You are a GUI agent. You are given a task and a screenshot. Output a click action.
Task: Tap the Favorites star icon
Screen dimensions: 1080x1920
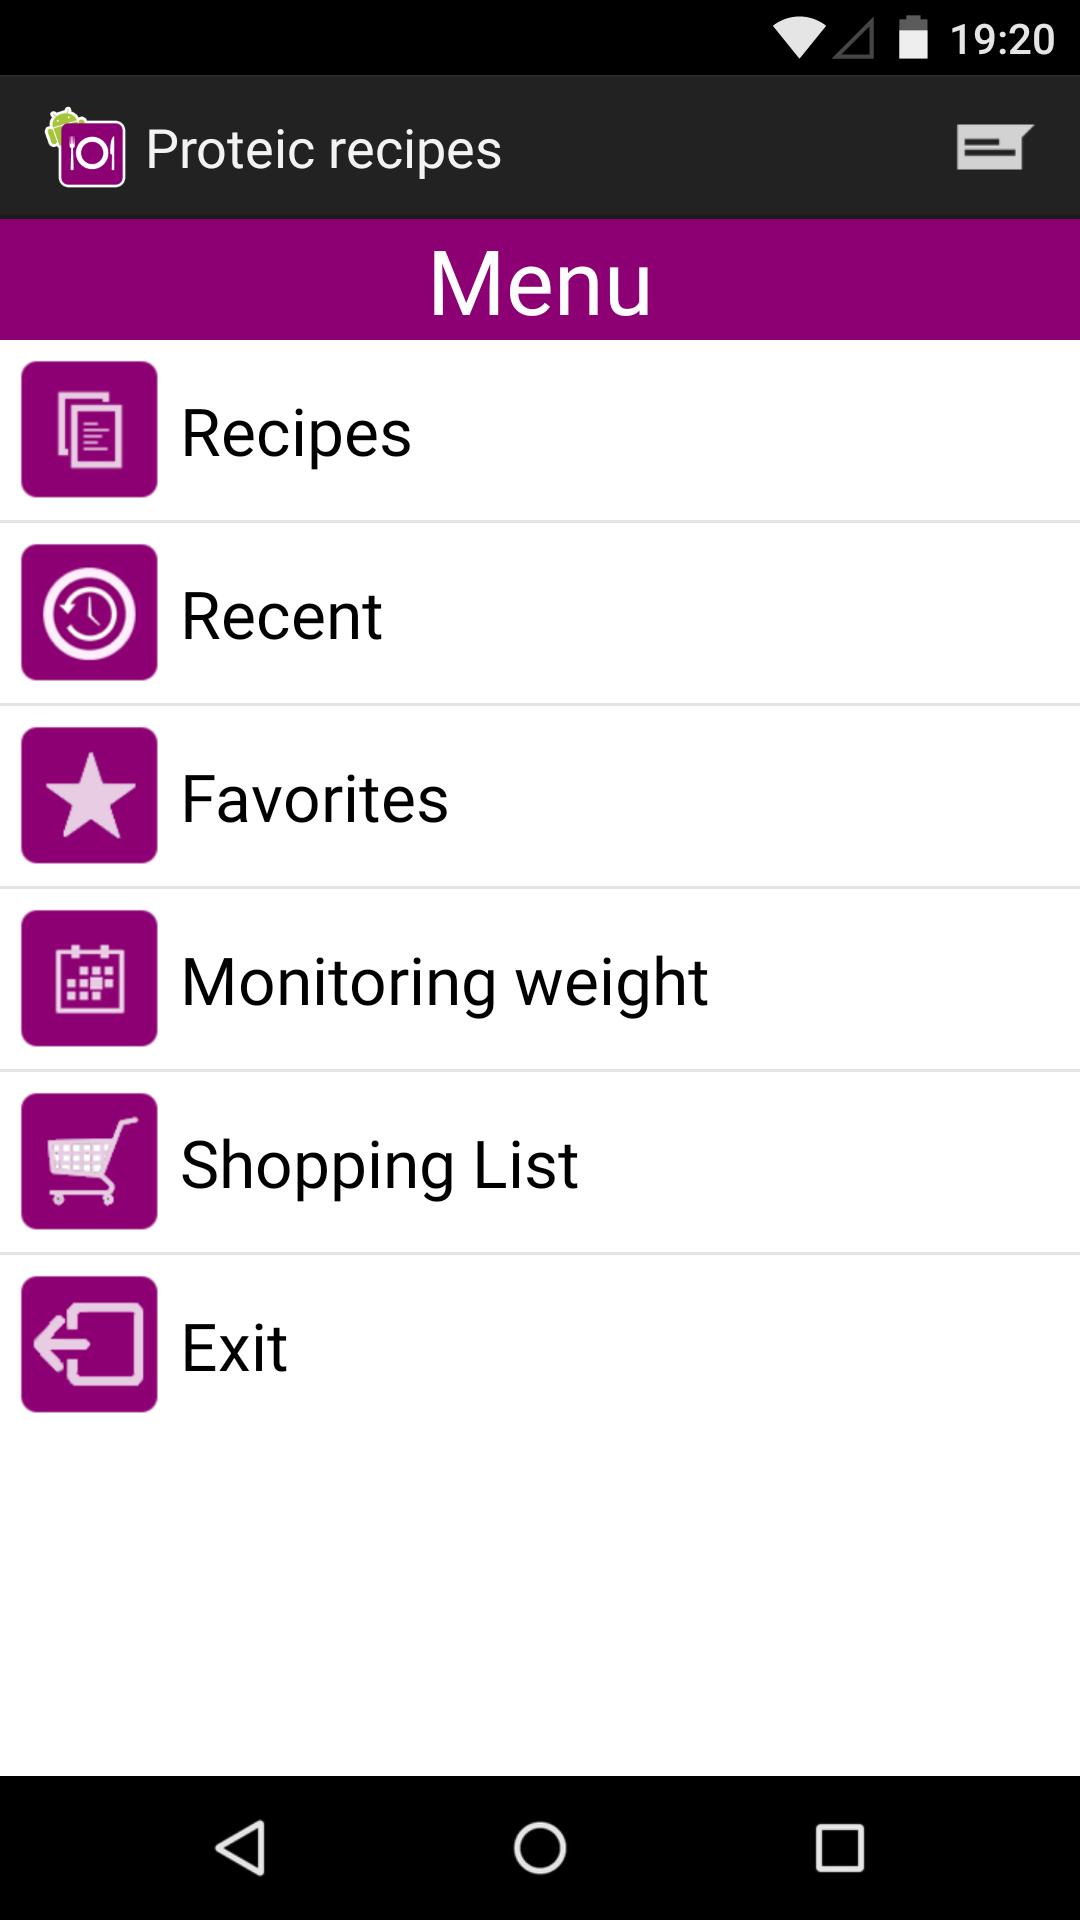(89, 795)
